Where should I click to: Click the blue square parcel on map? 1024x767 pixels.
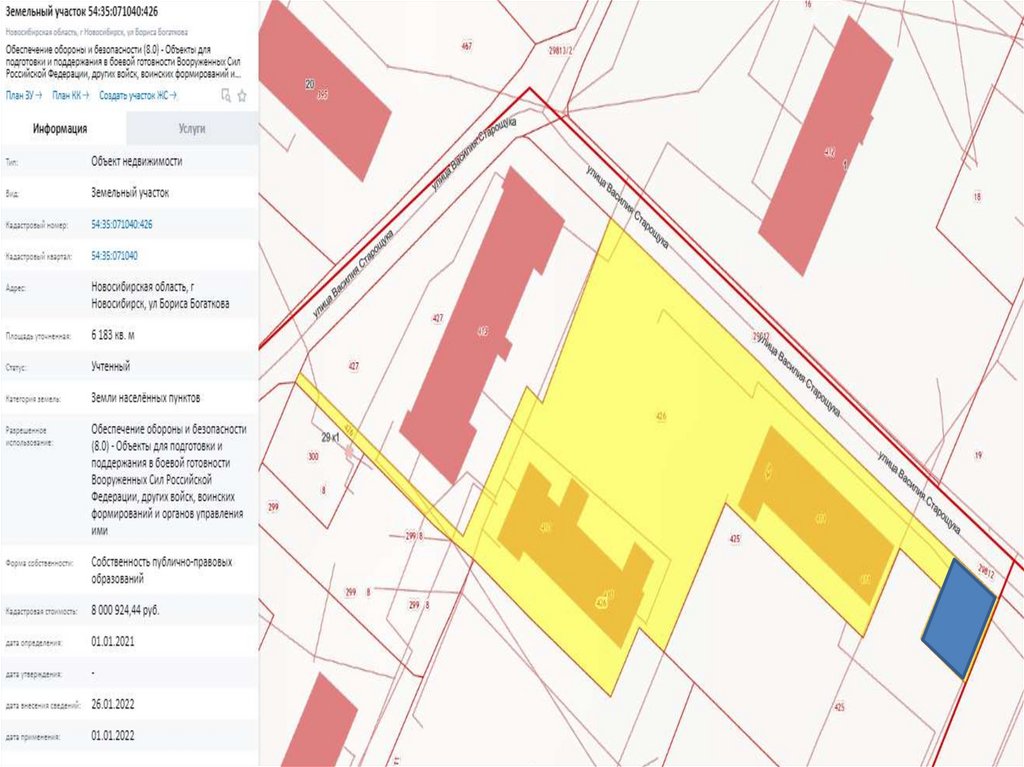pyautogui.click(x=959, y=617)
